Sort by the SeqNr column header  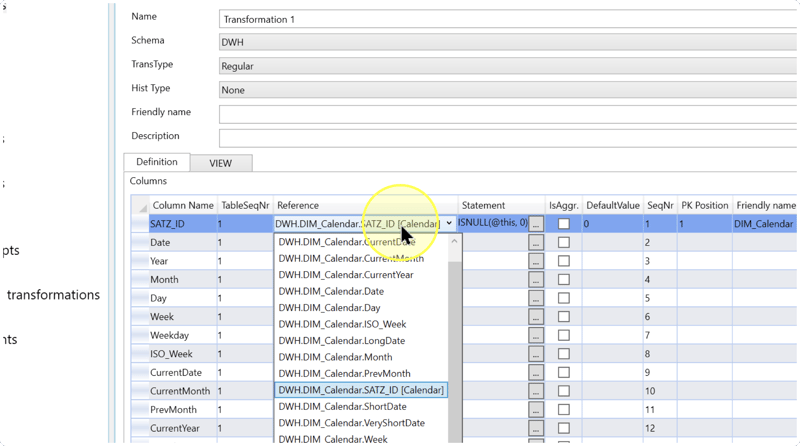(x=660, y=205)
